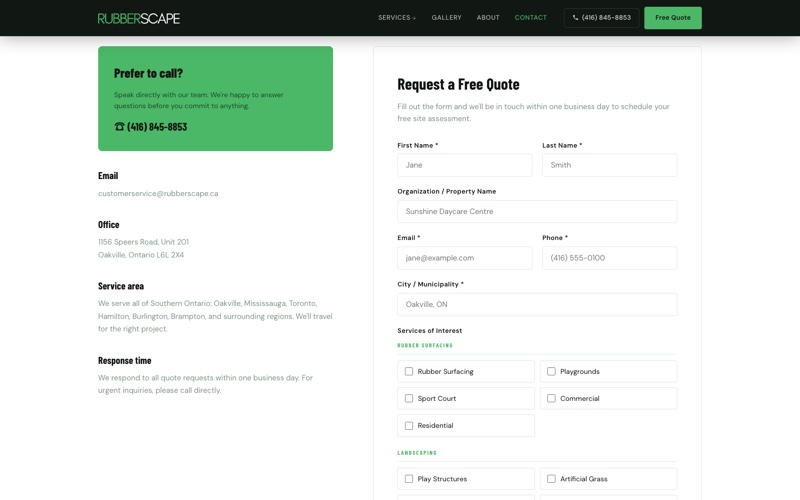Click the RubberScape logo
800x500 pixels.
(x=139, y=18)
